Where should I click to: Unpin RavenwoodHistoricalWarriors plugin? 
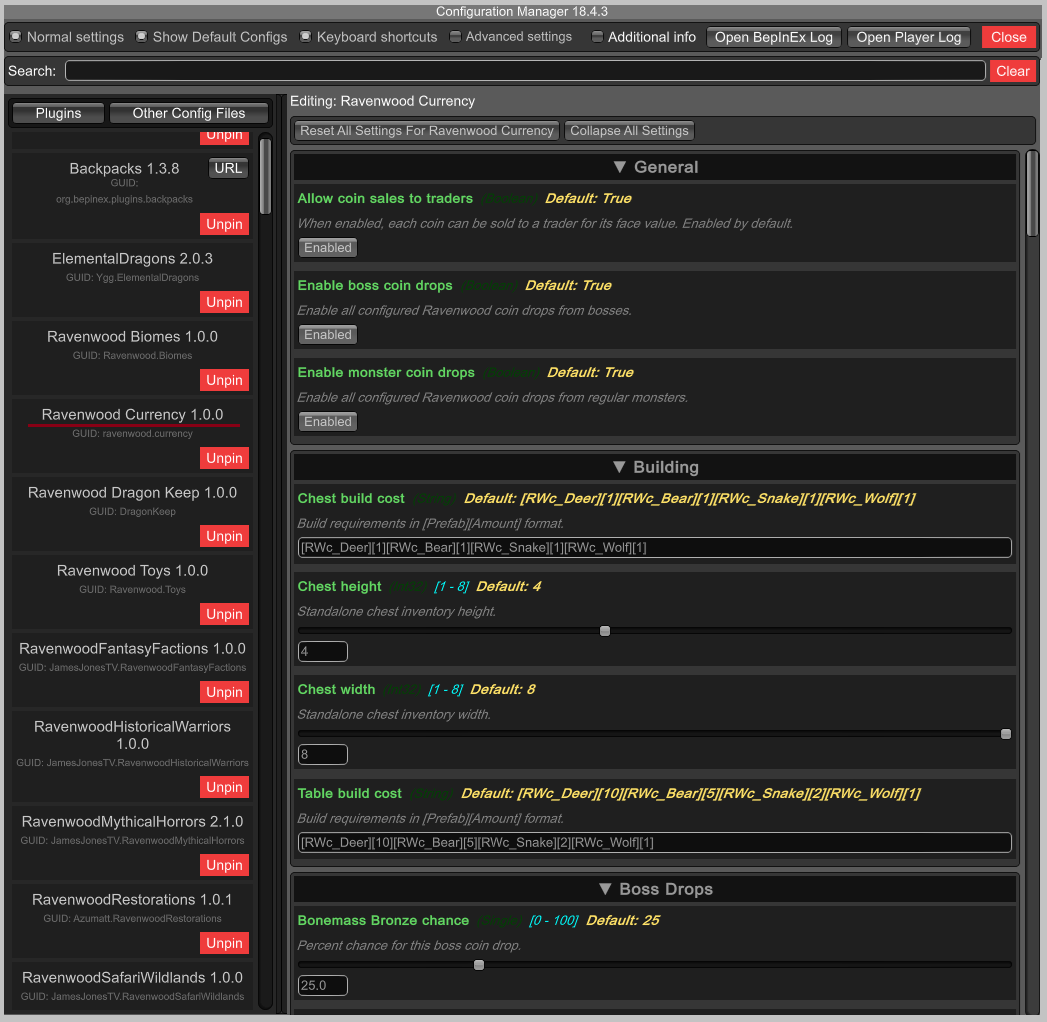pyautogui.click(x=224, y=788)
